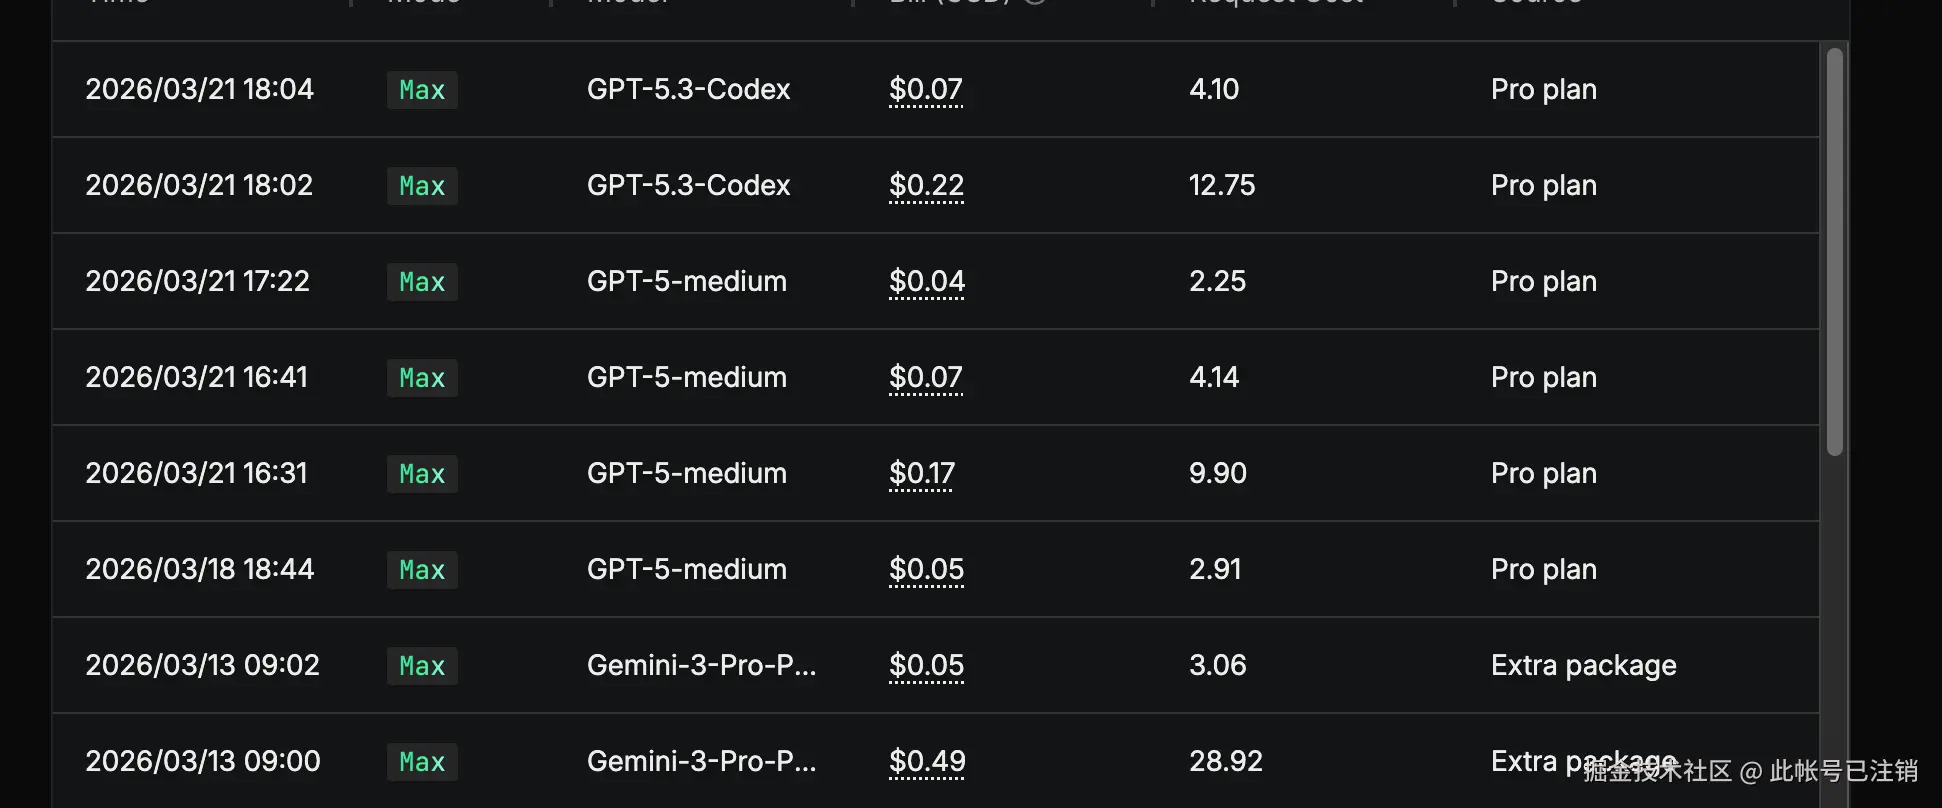Click the Max badge on the 16:41 row
The width and height of the screenshot is (1942, 808).
422,378
